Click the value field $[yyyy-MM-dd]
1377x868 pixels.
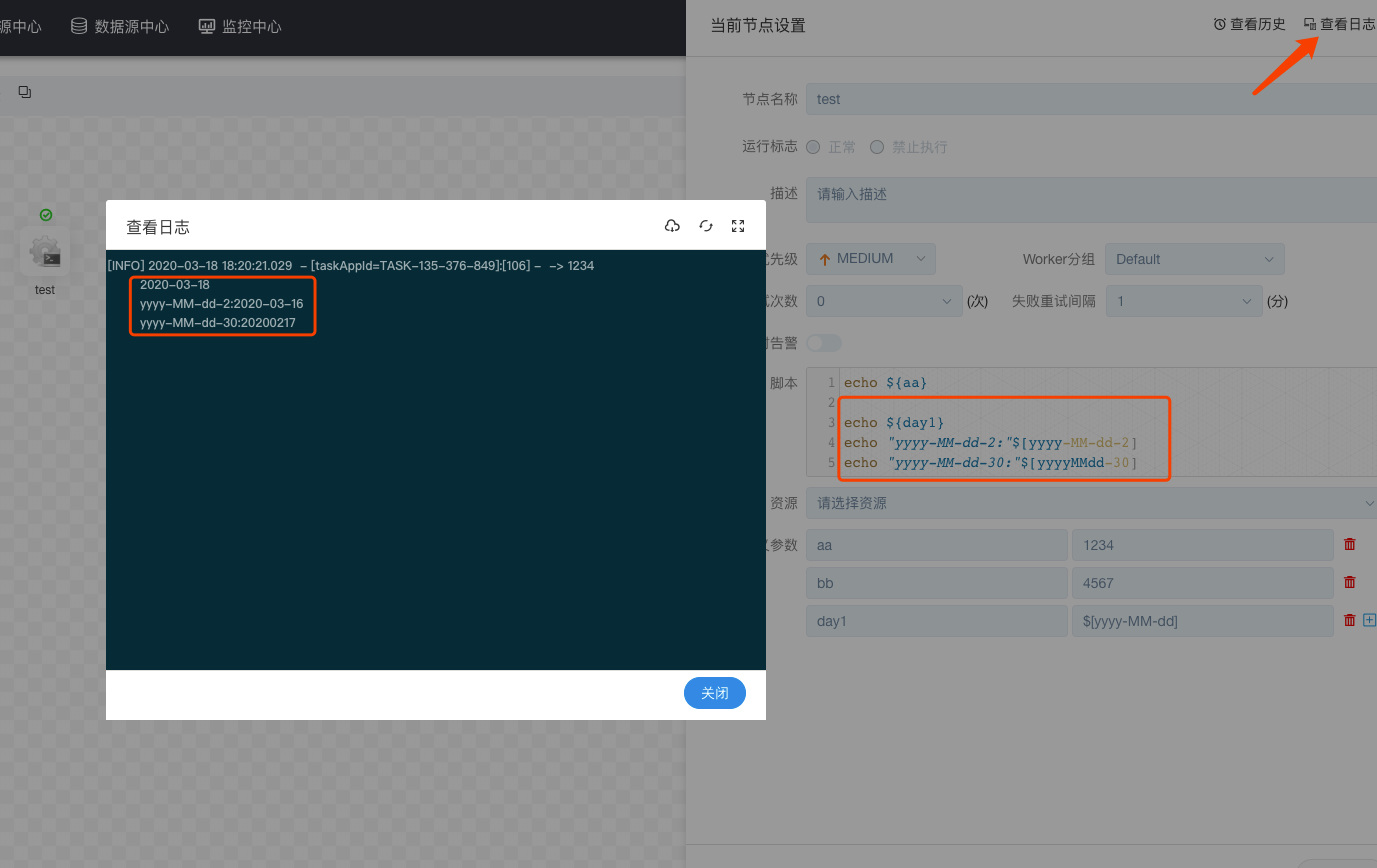click(x=1203, y=621)
